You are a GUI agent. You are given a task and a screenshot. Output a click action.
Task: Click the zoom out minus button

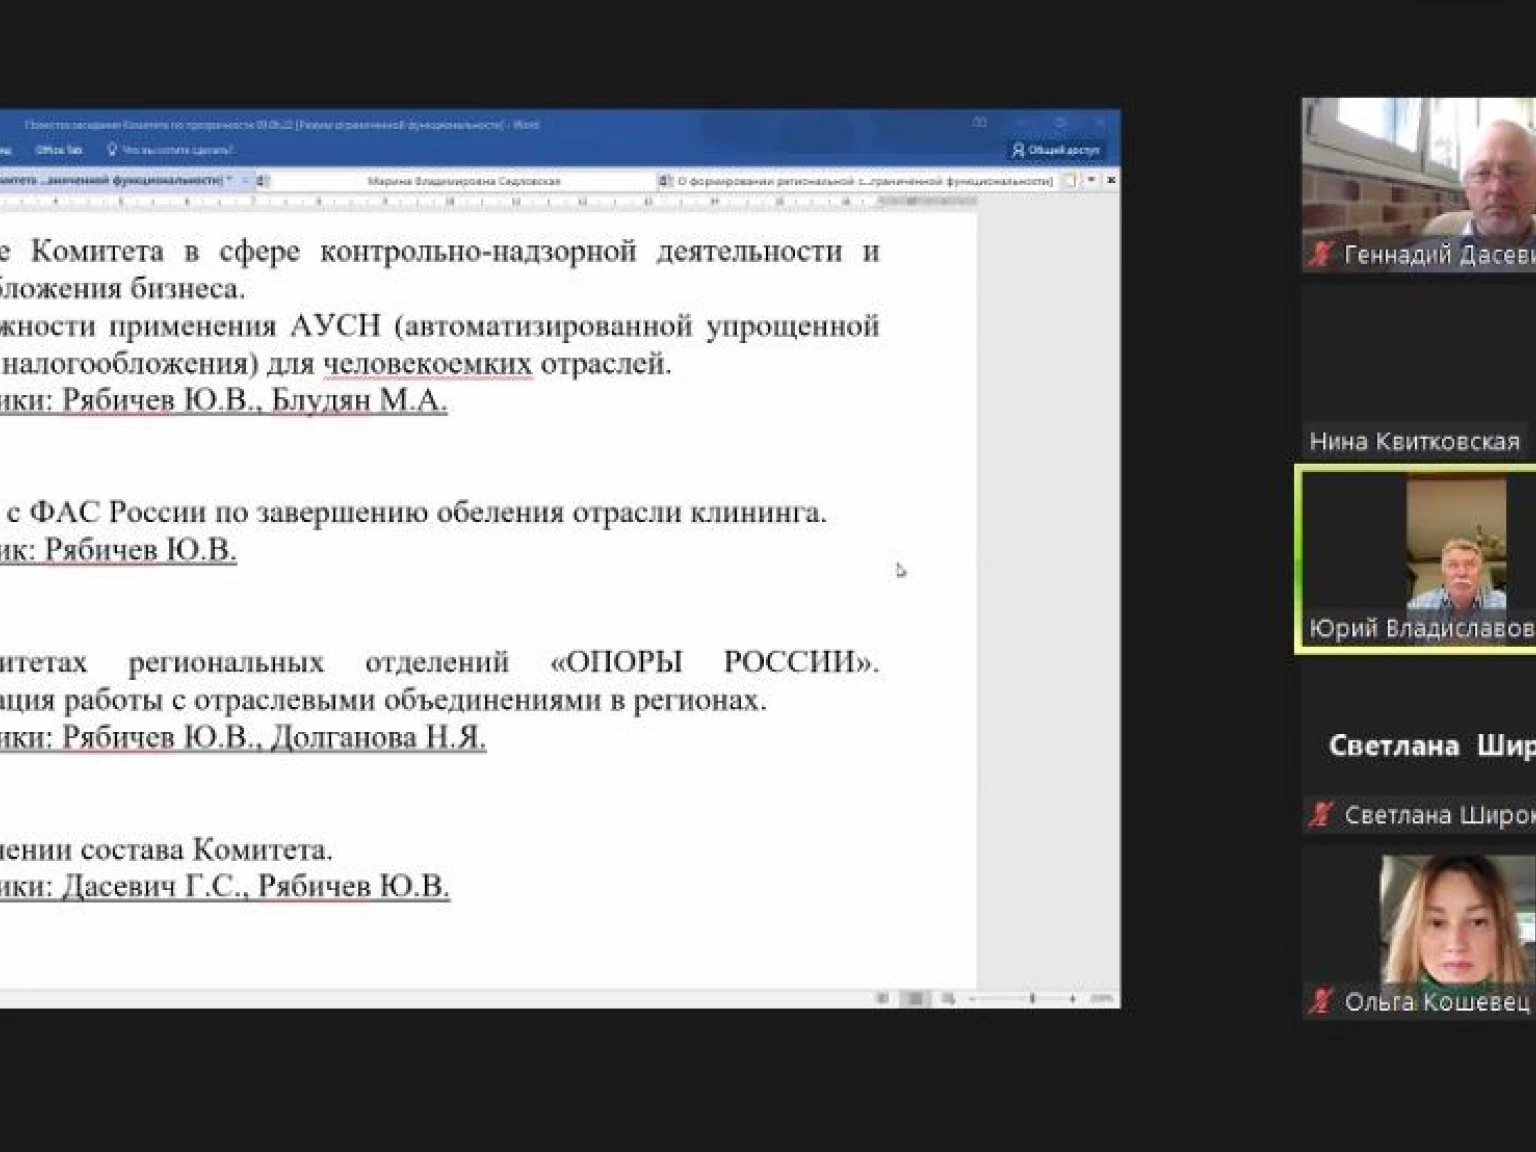pos(972,998)
